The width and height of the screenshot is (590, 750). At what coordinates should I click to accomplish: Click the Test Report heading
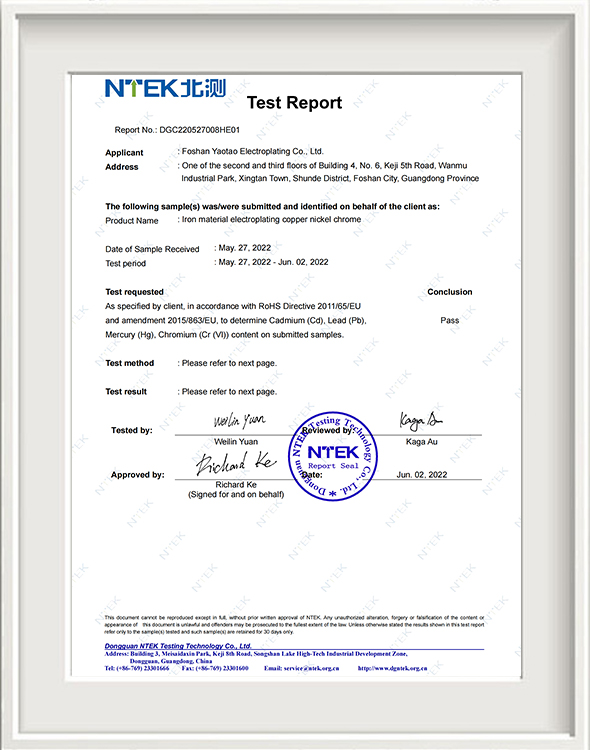[294, 103]
